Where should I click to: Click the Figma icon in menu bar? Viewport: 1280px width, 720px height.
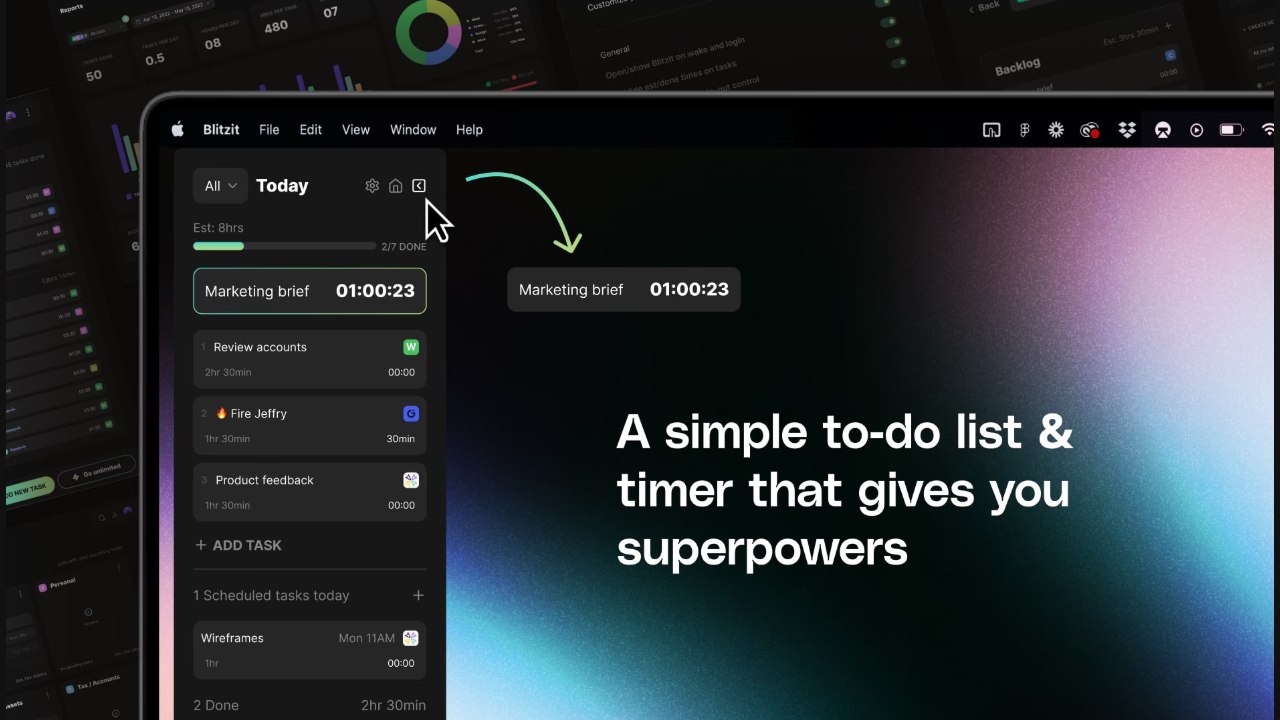(x=1025, y=130)
